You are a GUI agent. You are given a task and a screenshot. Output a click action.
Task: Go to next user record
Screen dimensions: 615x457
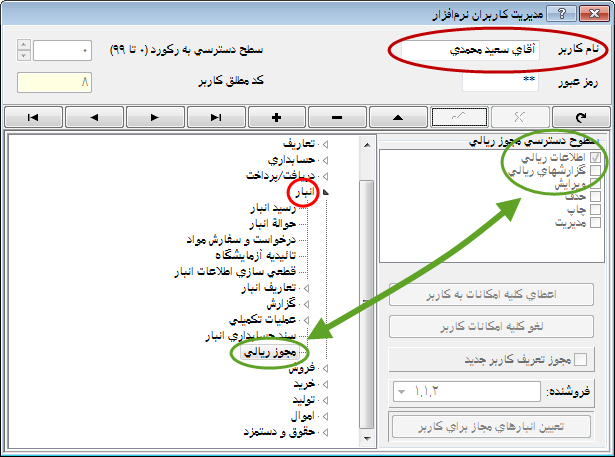pos(155,117)
